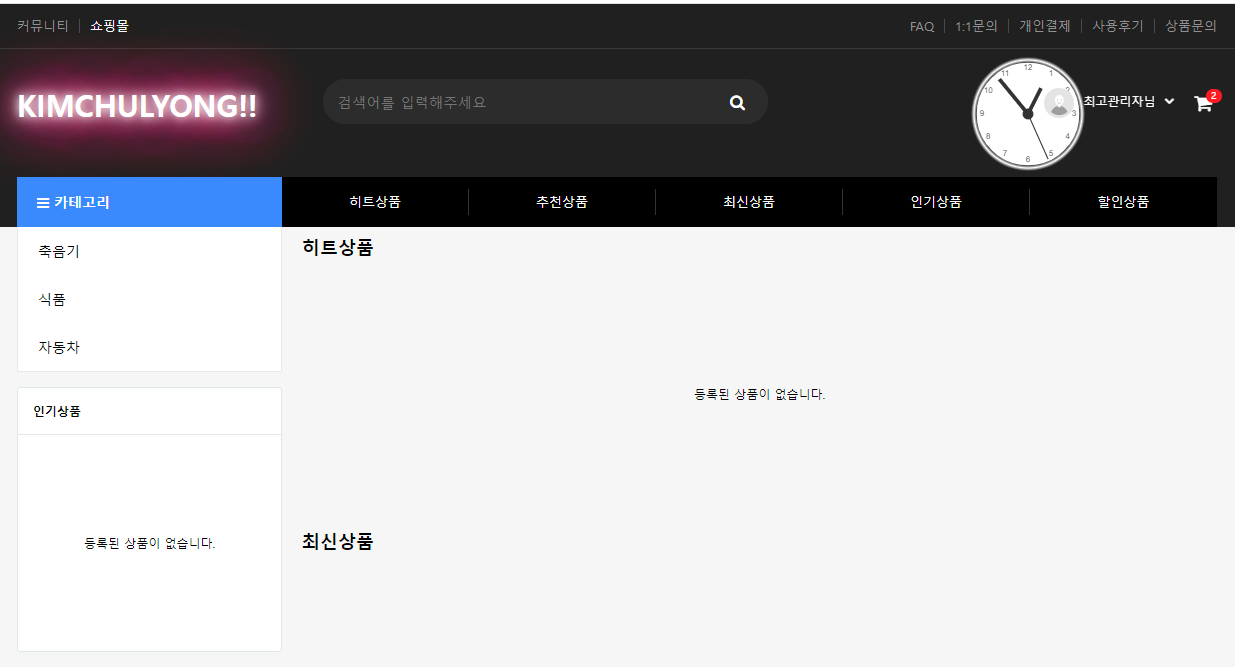Image resolution: width=1235 pixels, height=667 pixels.
Task: Click the hamburger icon beside 카테고리
Action: point(43,203)
